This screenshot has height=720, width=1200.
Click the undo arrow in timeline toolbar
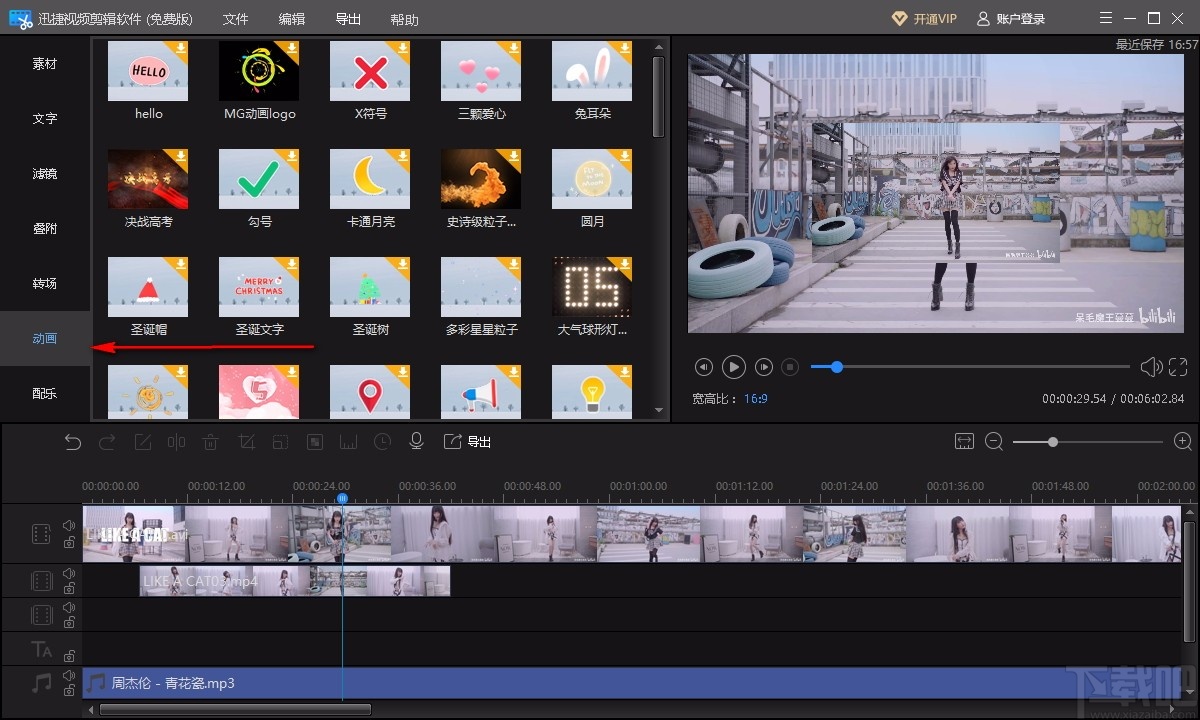[72, 442]
